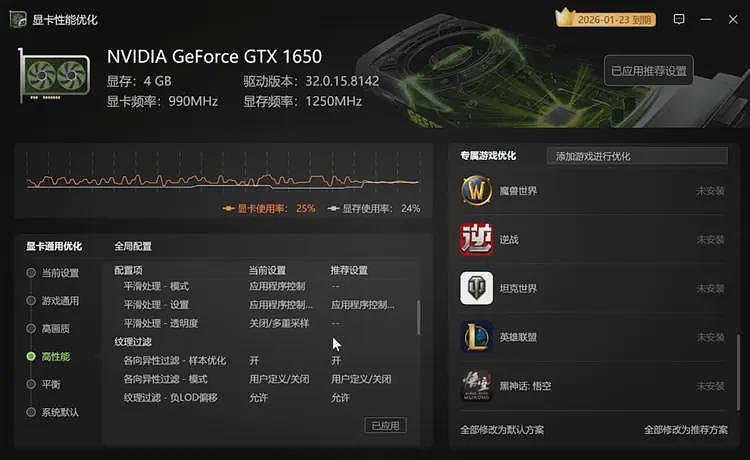Open the 全局配置 tab
The image size is (750, 460).
(133, 246)
